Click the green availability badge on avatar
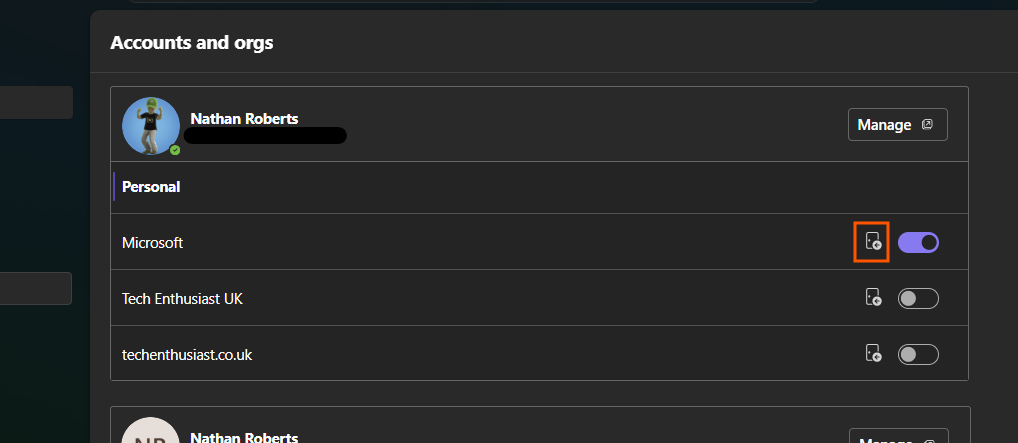 (x=175, y=150)
